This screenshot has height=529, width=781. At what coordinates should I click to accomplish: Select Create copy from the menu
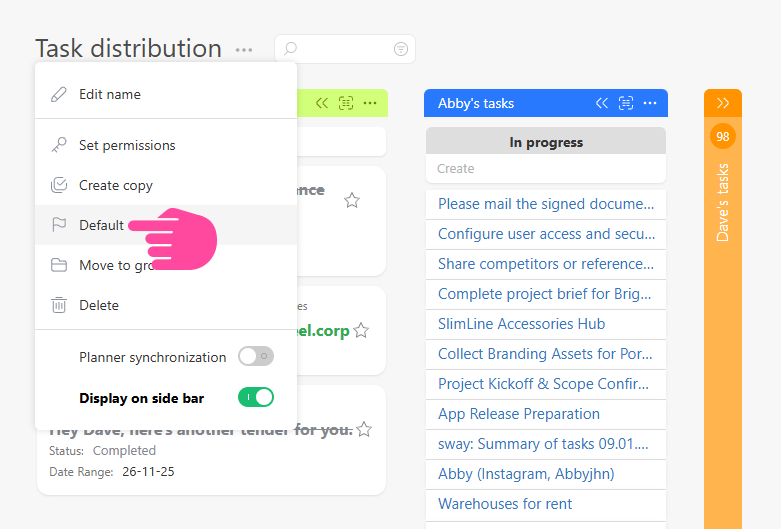click(x=115, y=185)
